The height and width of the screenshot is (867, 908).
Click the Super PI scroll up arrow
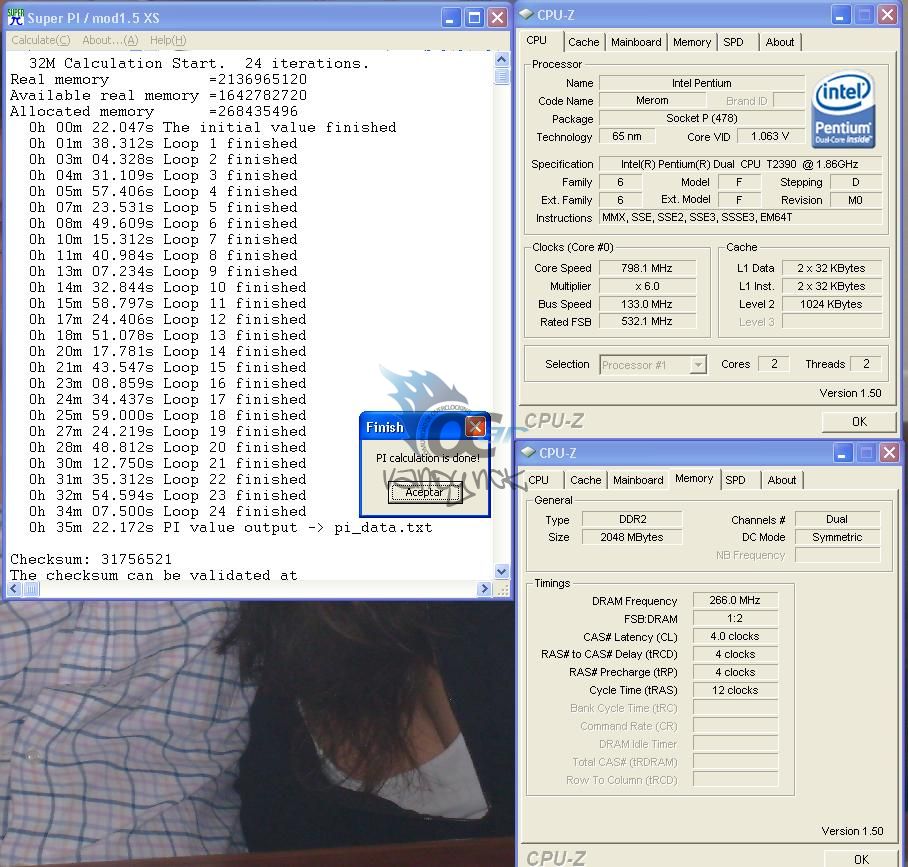[x=501, y=59]
